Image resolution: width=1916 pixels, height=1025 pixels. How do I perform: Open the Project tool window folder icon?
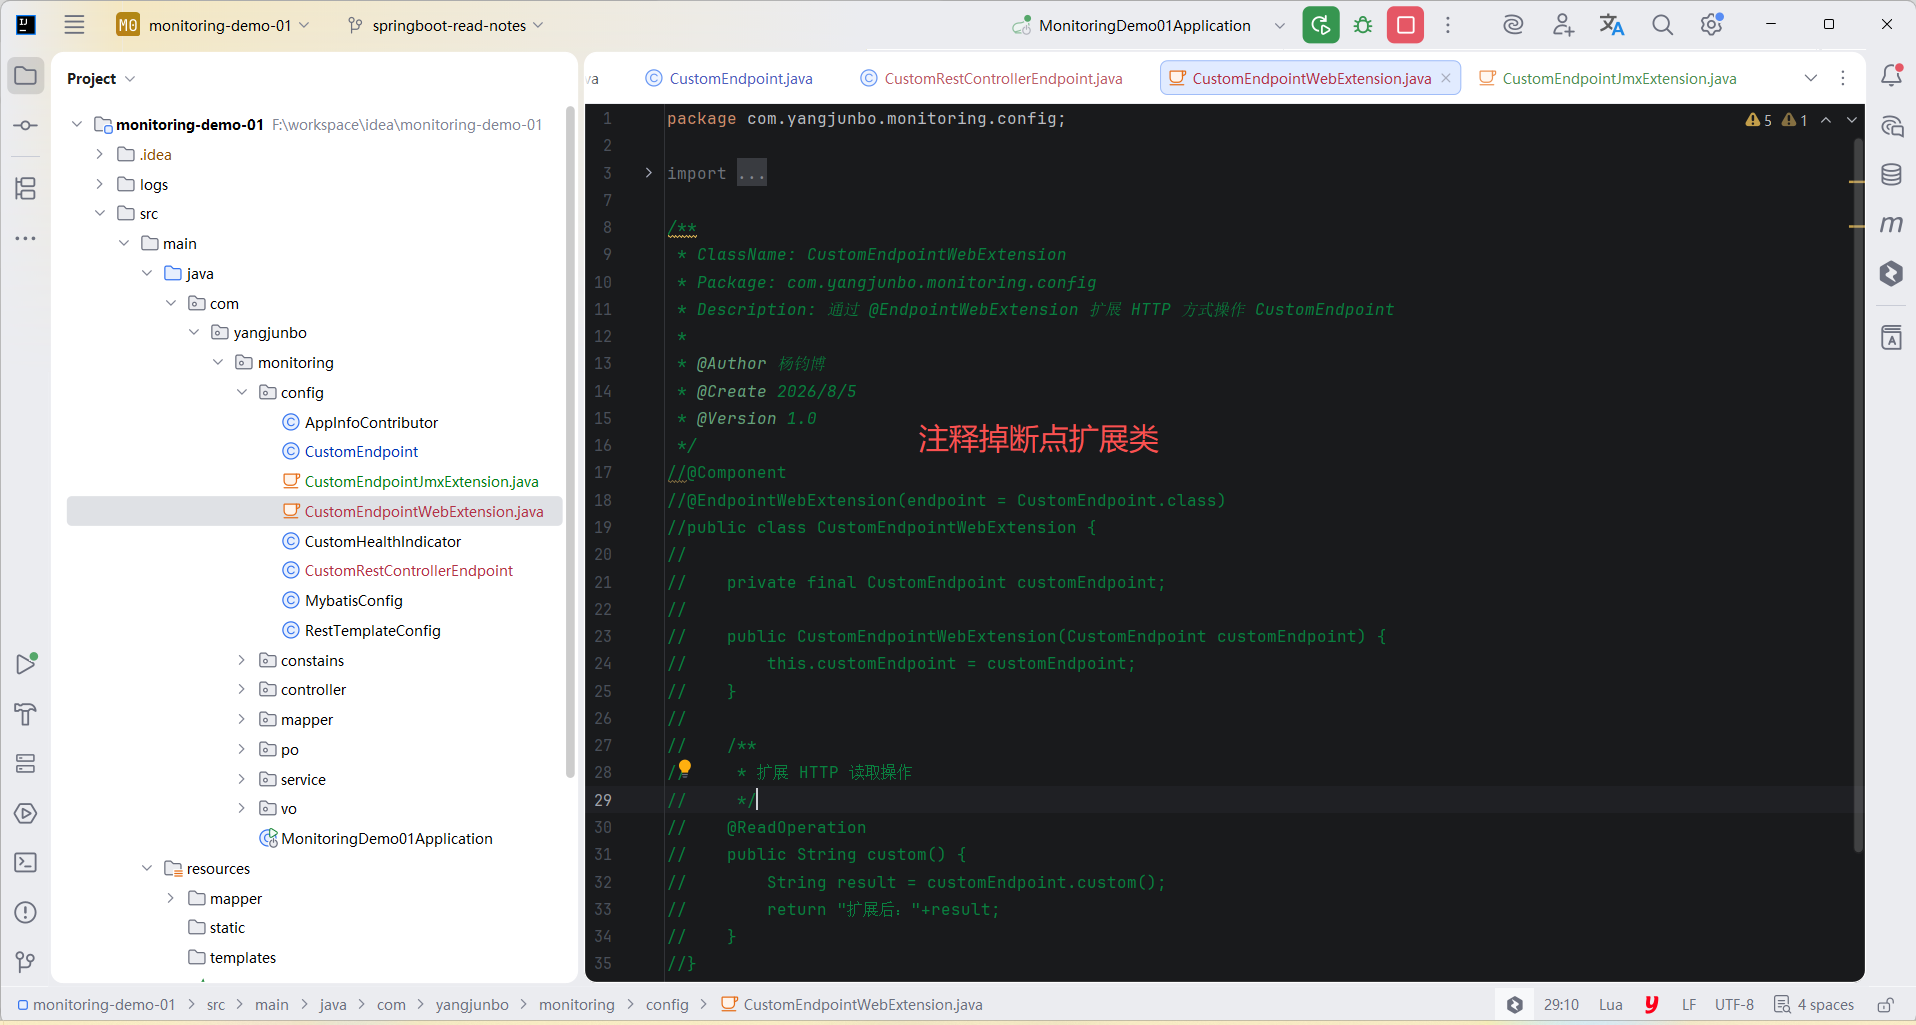tap(26, 76)
